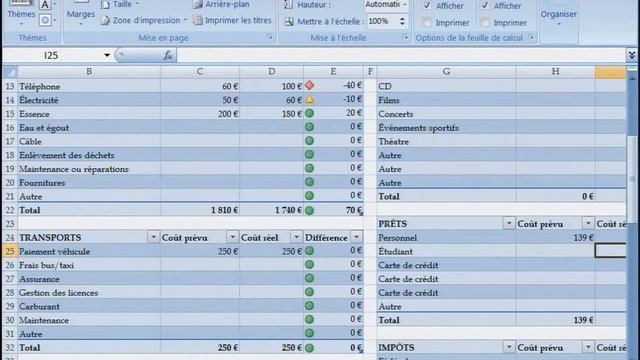Viewport: 640px width, 360px height.
Task: Open Options de la feuille dialog launcher
Action: [x=531, y=37]
